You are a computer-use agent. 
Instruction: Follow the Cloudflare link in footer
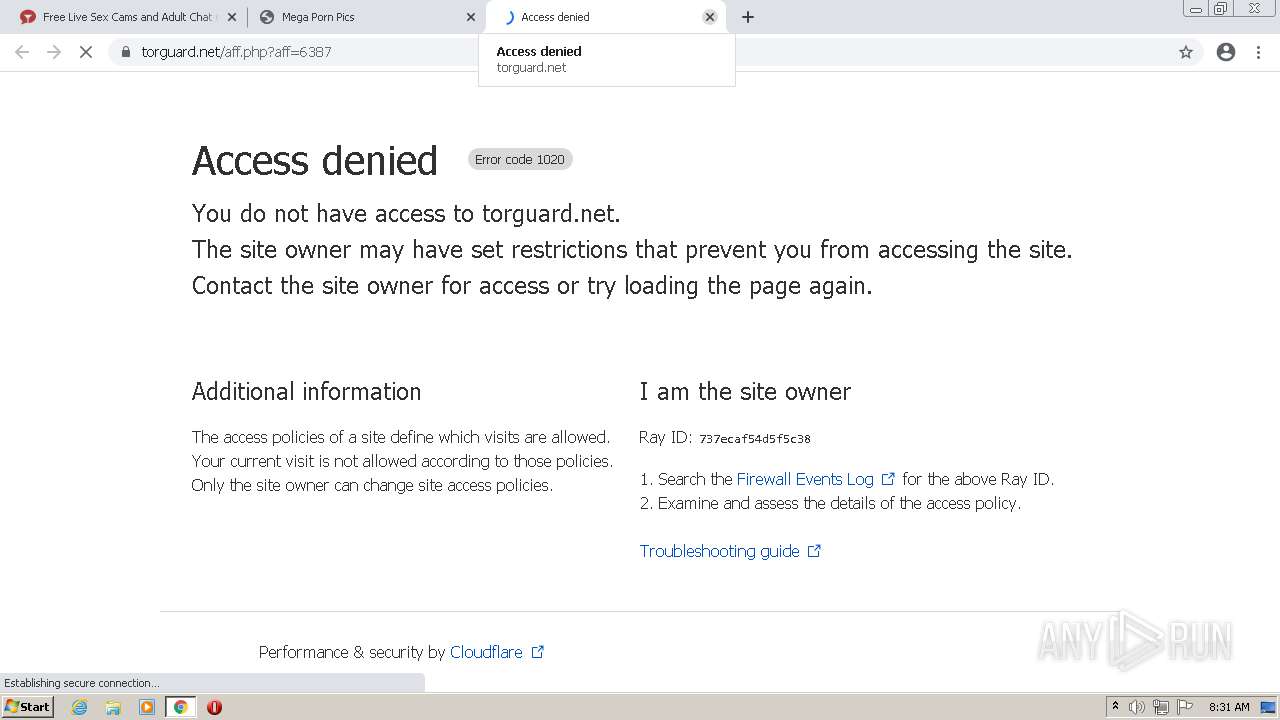pyautogui.click(x=497, y=652)
